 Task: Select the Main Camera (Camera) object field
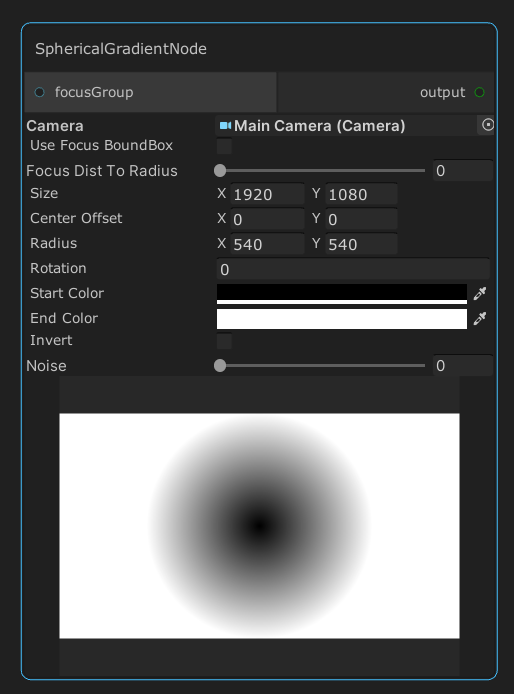tap(346, 126)
